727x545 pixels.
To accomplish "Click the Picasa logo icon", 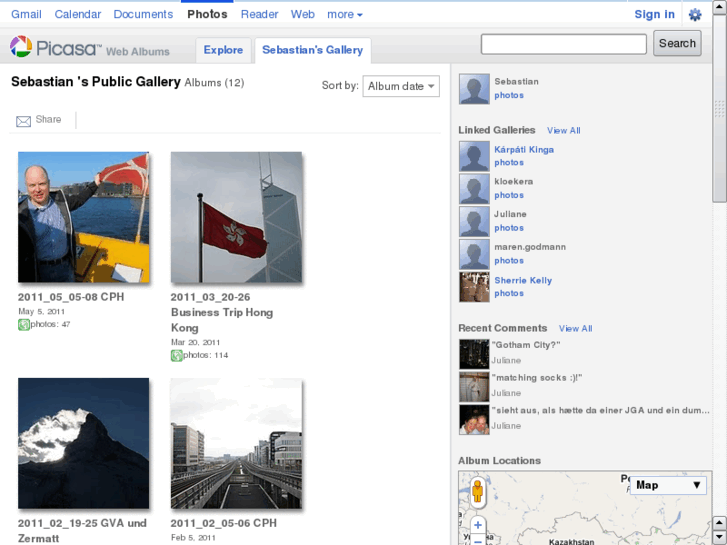I will coord(21,47).
